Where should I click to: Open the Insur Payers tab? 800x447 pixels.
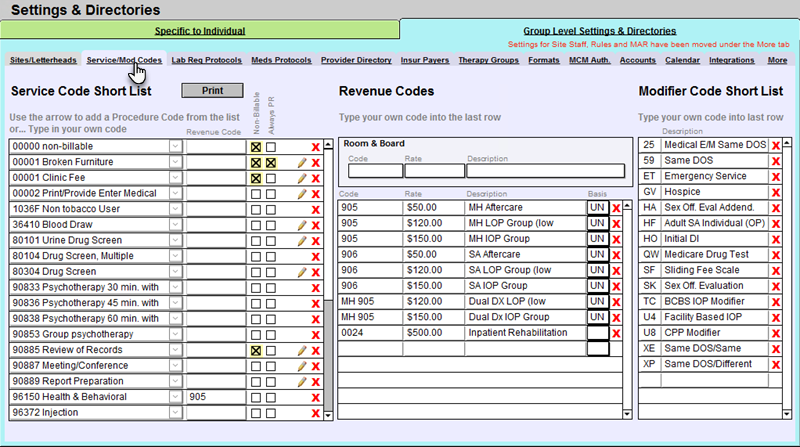click(425, 60)
